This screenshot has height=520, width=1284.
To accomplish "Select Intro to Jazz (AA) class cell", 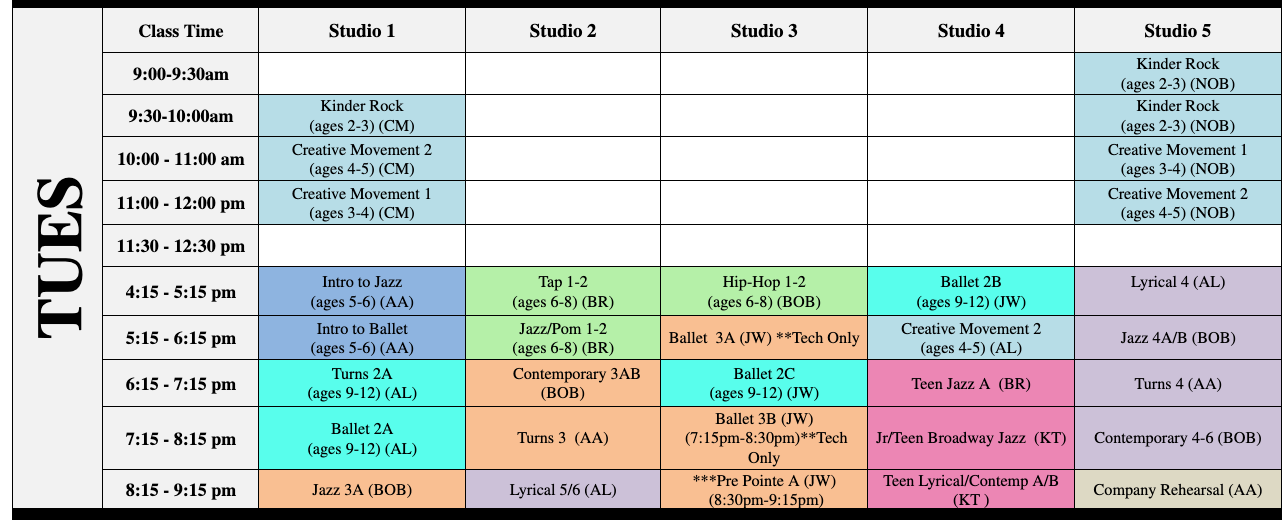I will 362,291.
